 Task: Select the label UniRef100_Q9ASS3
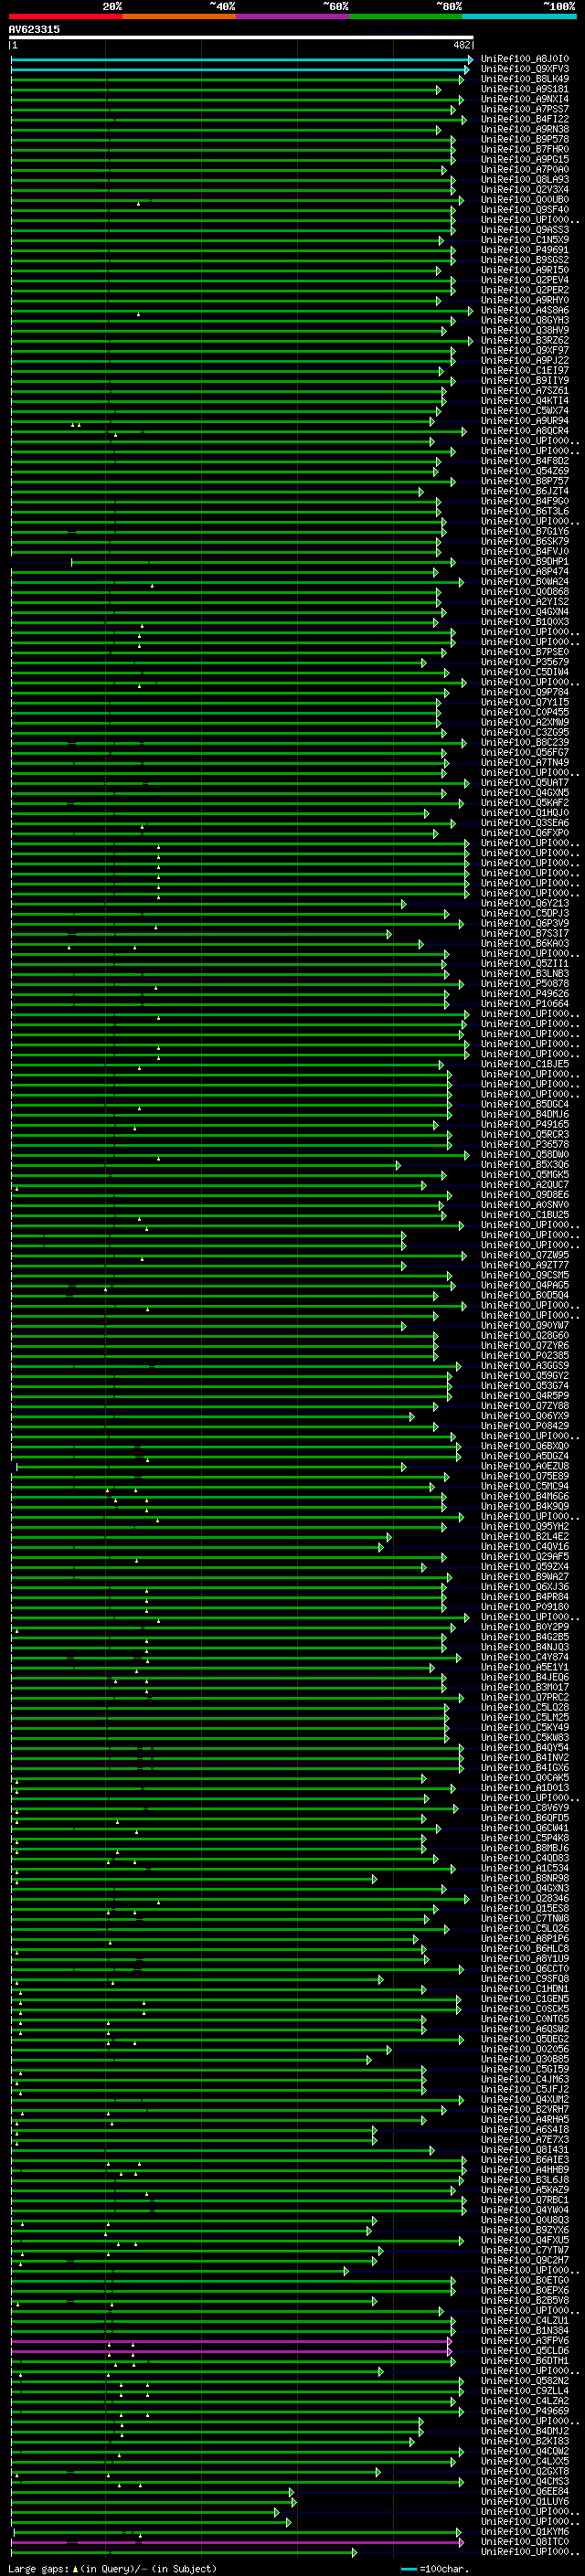525,230
